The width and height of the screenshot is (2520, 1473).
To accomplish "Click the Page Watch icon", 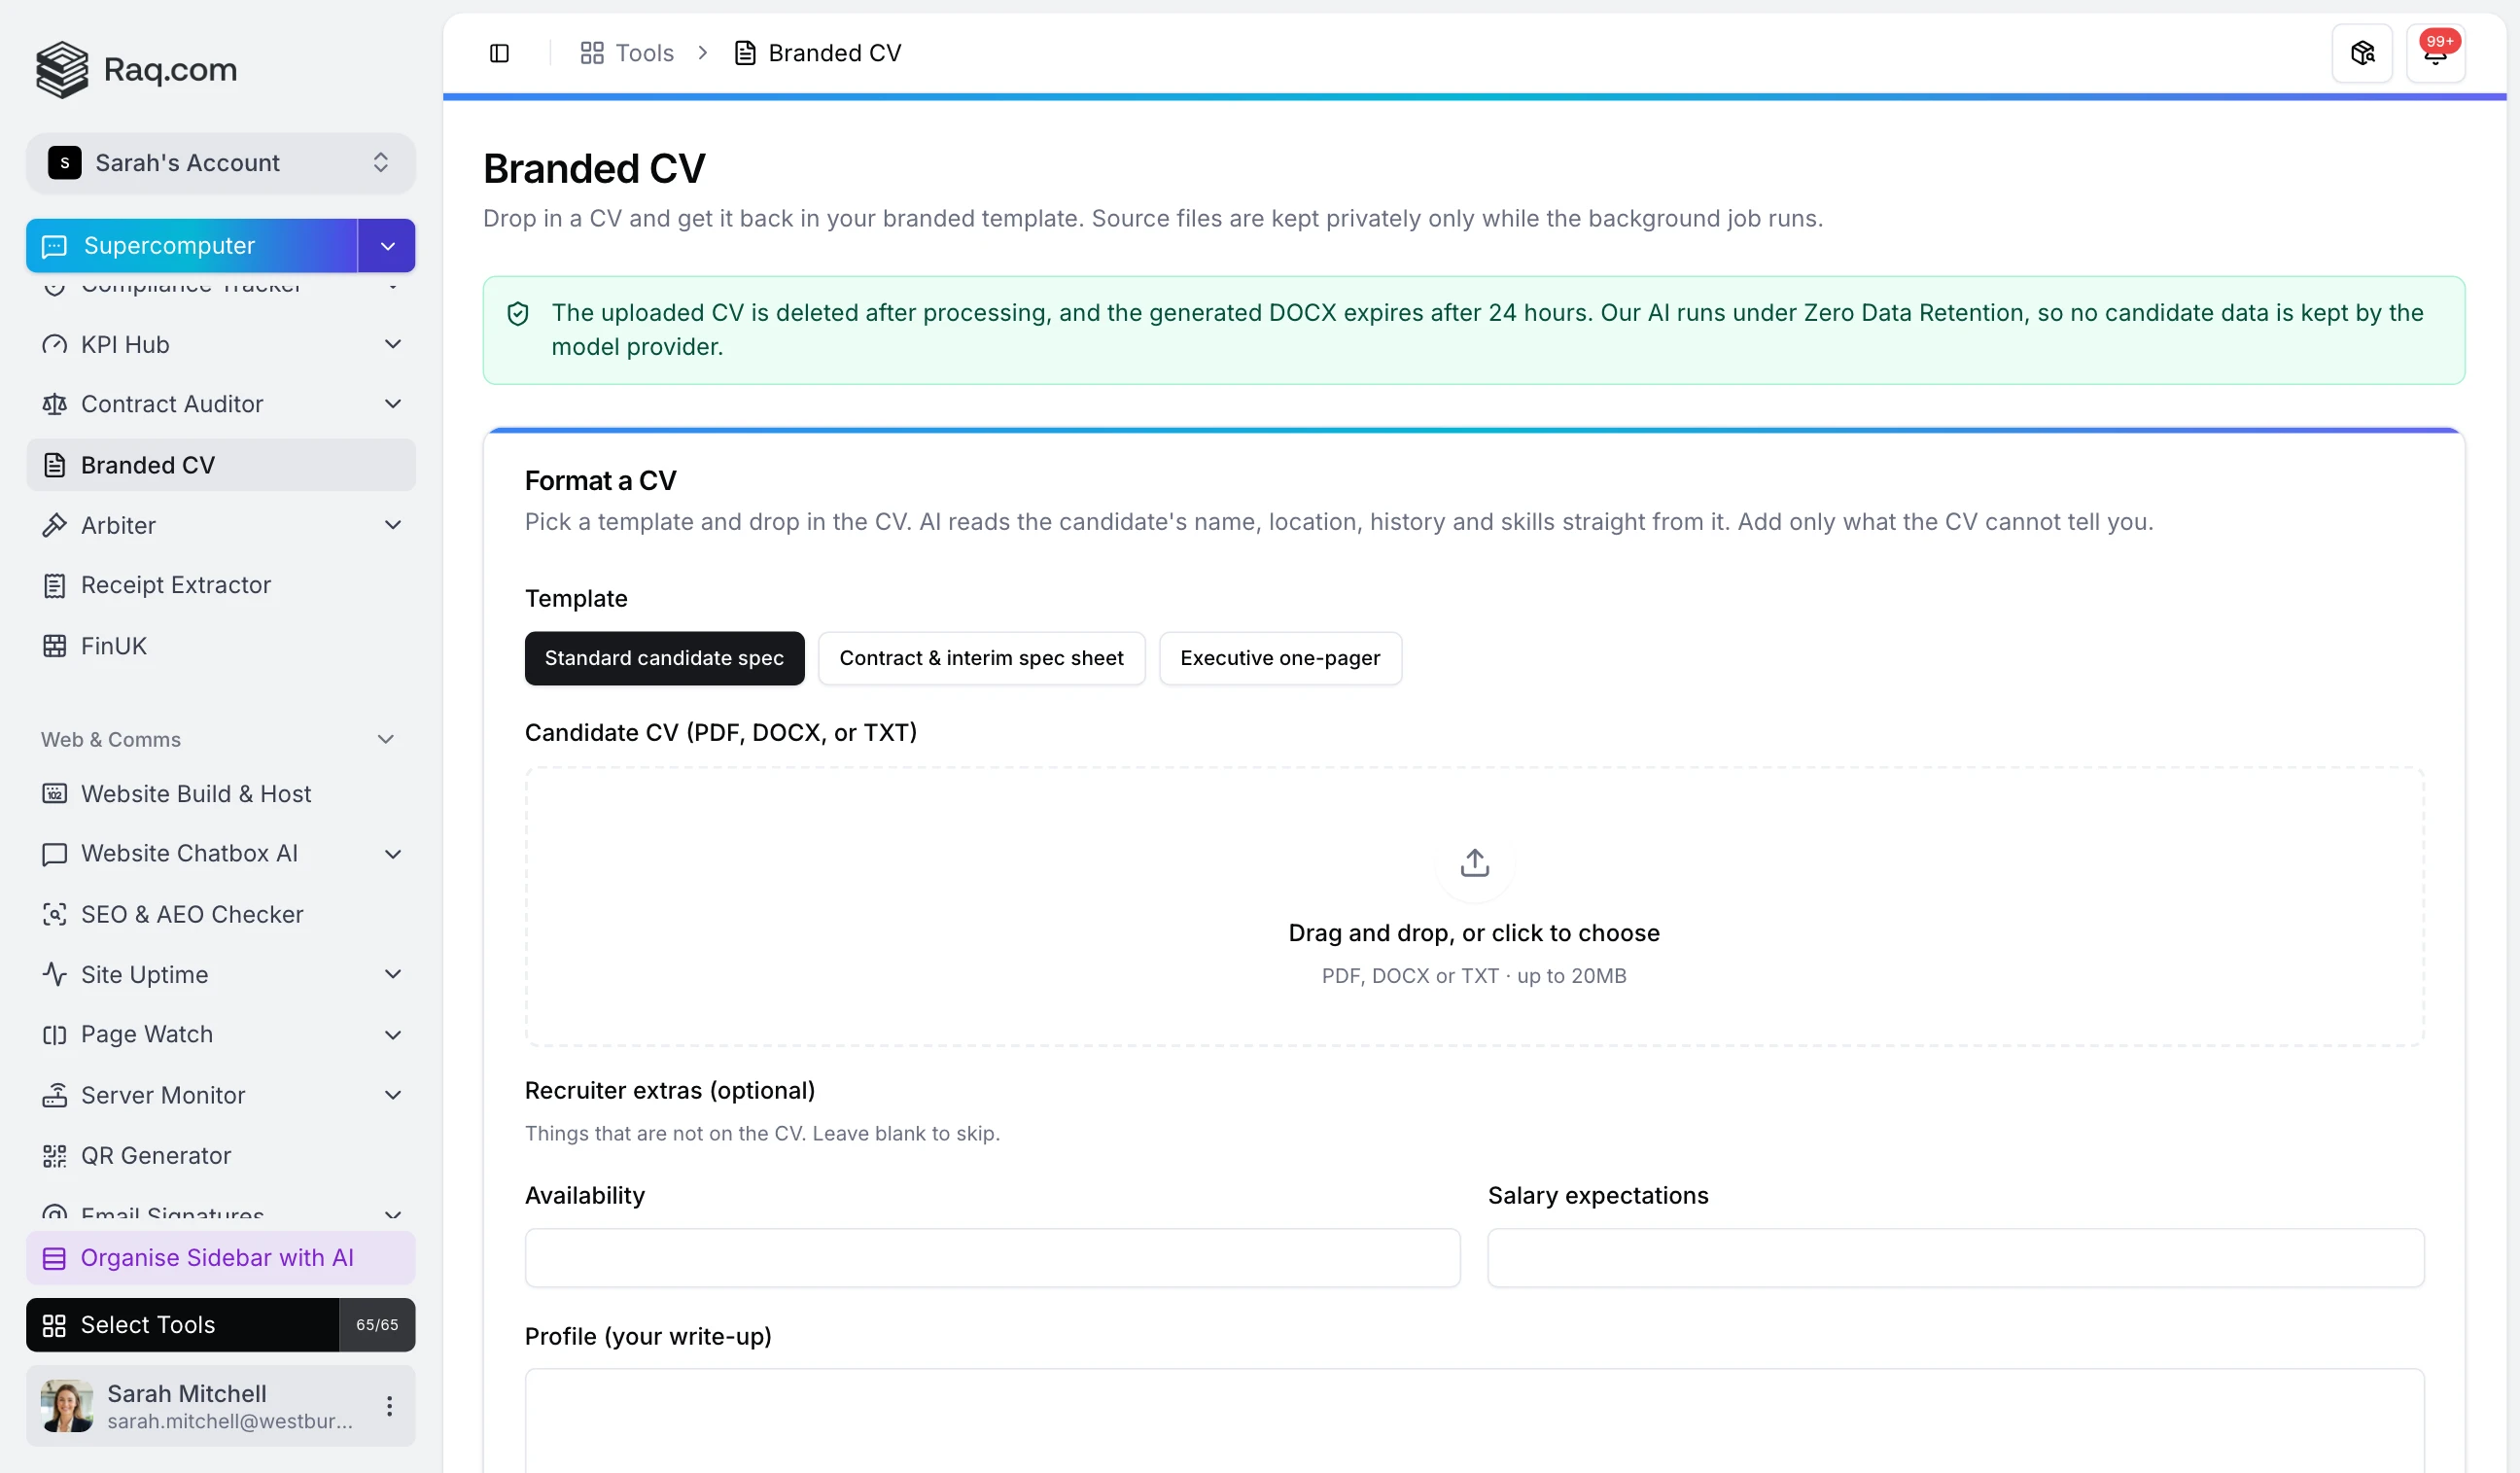I will click(x=54, y=1035).
